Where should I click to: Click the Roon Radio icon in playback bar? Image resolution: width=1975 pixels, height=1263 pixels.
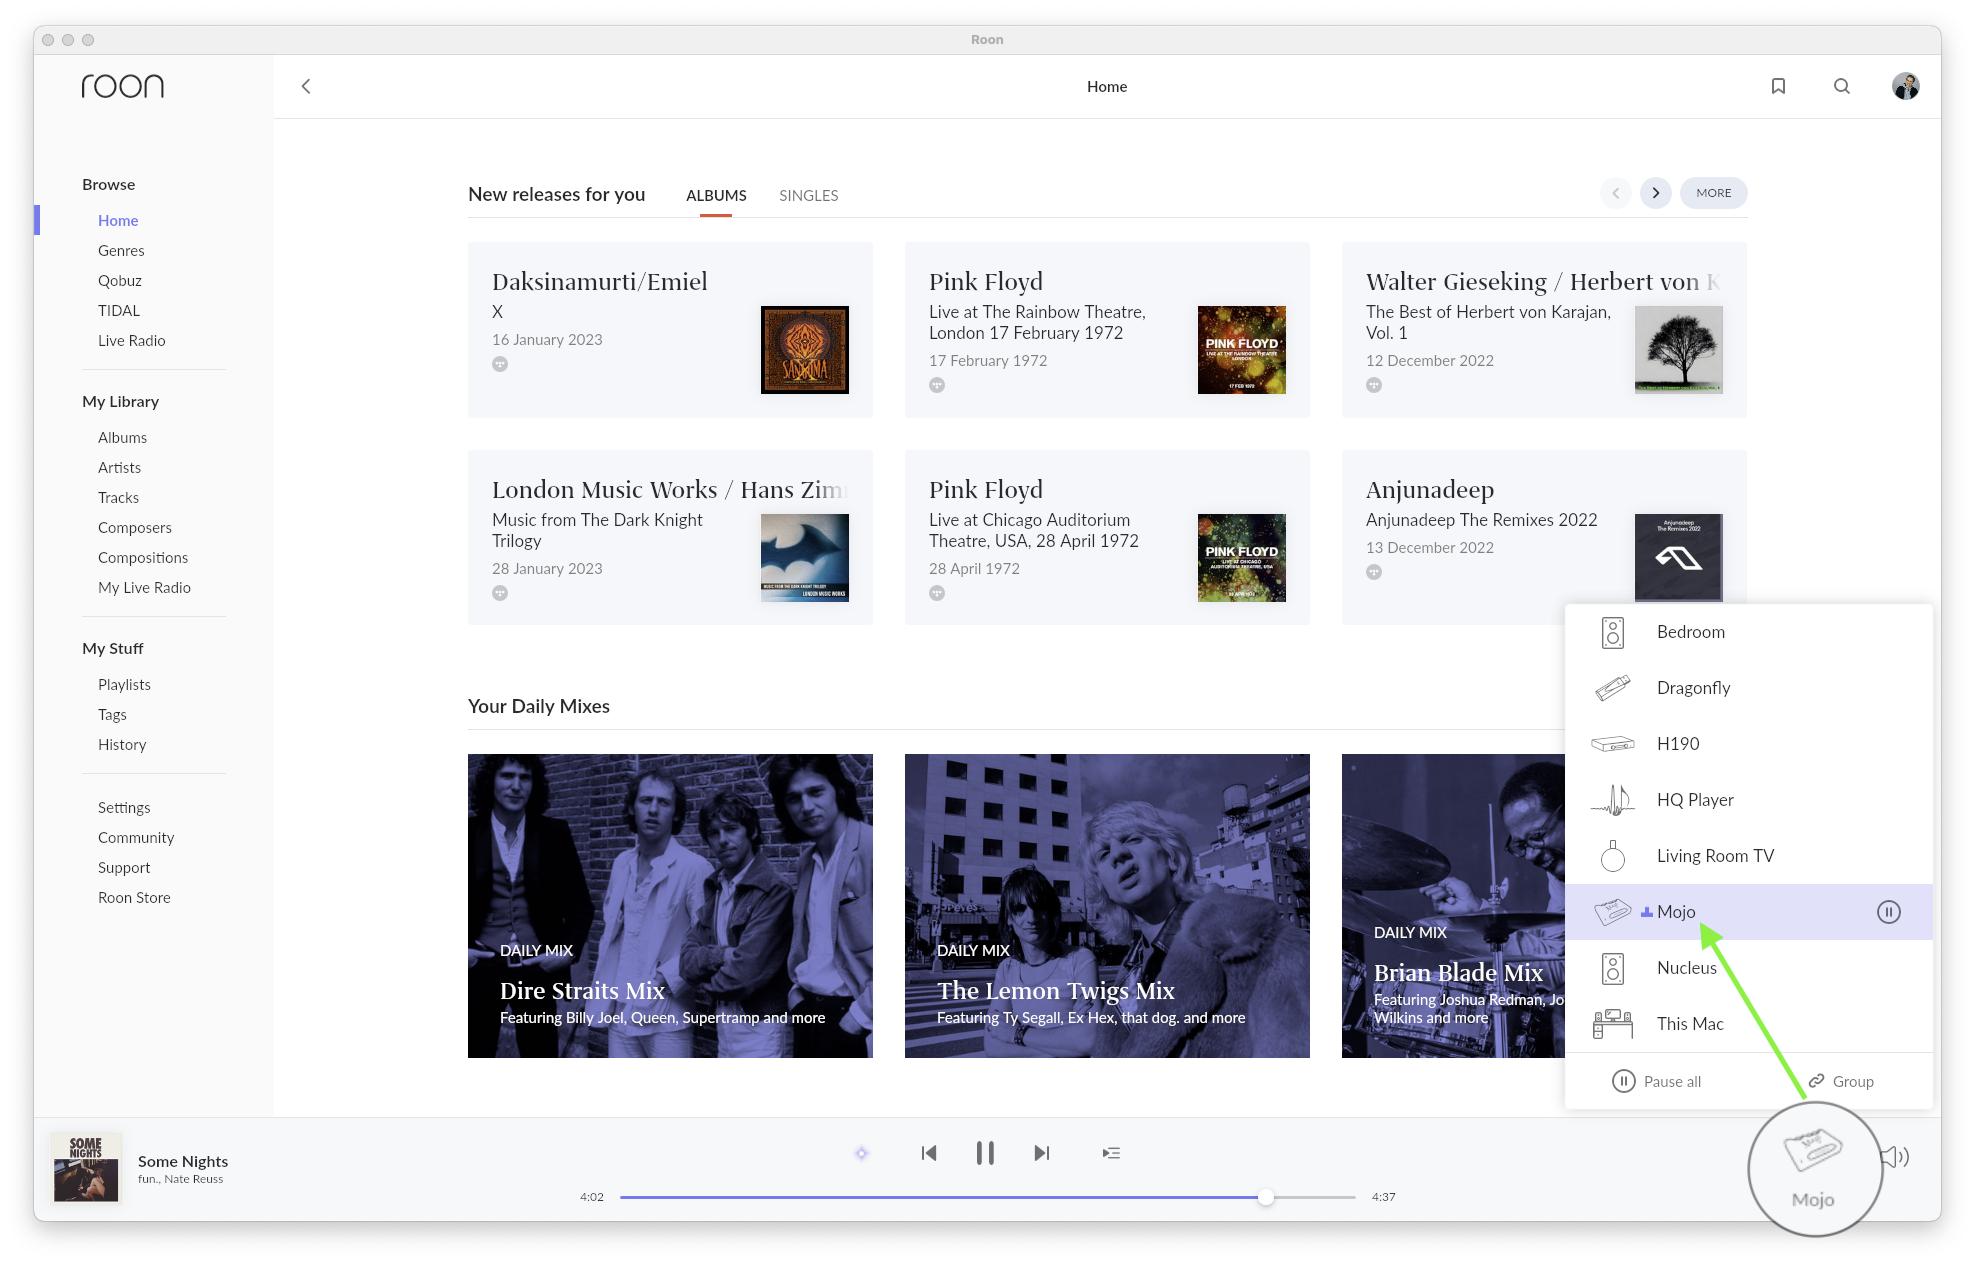click(861, 1153)
